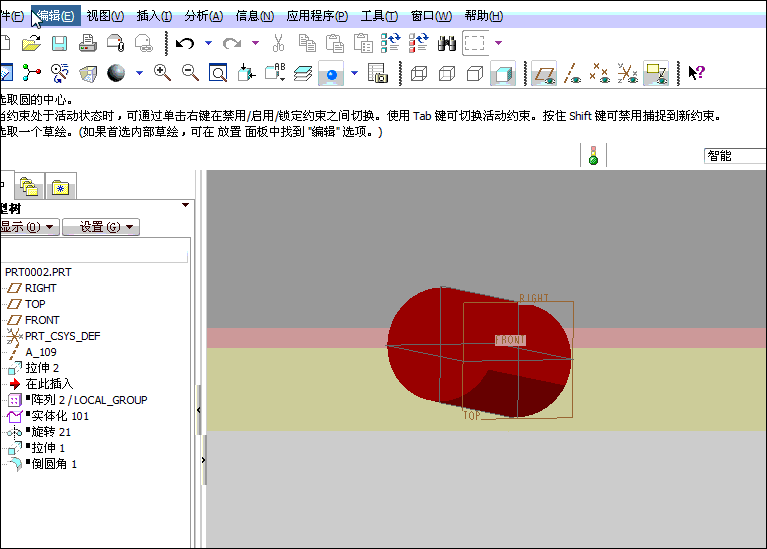Open the 智能 selection filter combo box
Screen dimensions: 767x549
click(x=735, y=156)
